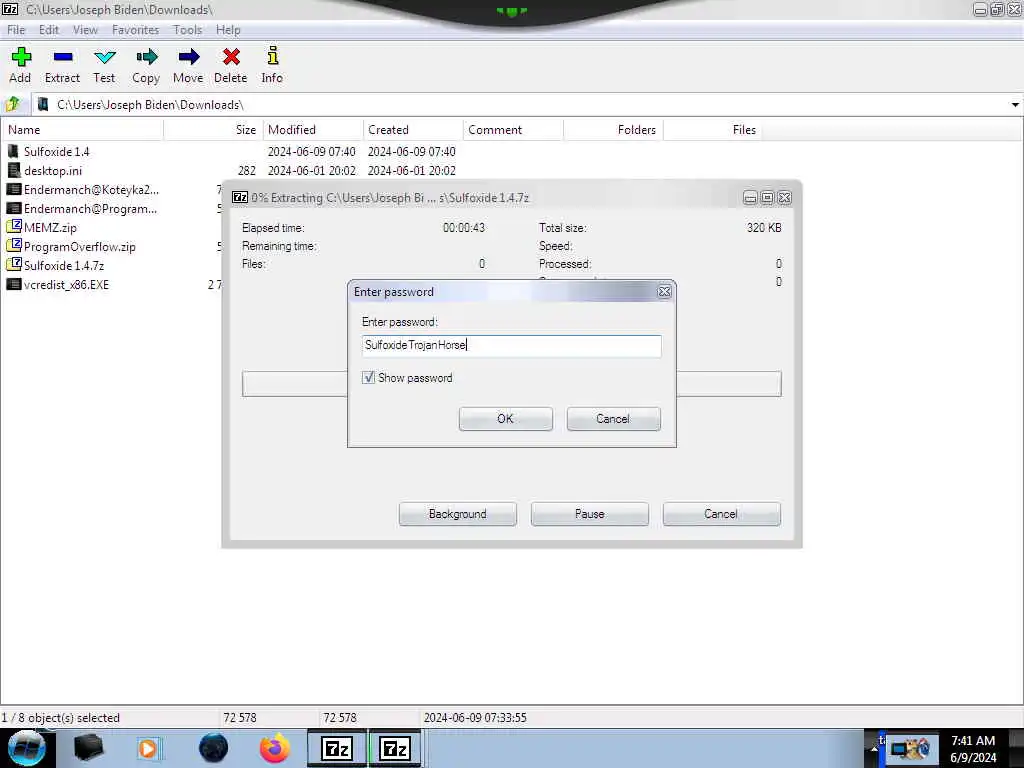Confirm password with OK button

(505, 419)
